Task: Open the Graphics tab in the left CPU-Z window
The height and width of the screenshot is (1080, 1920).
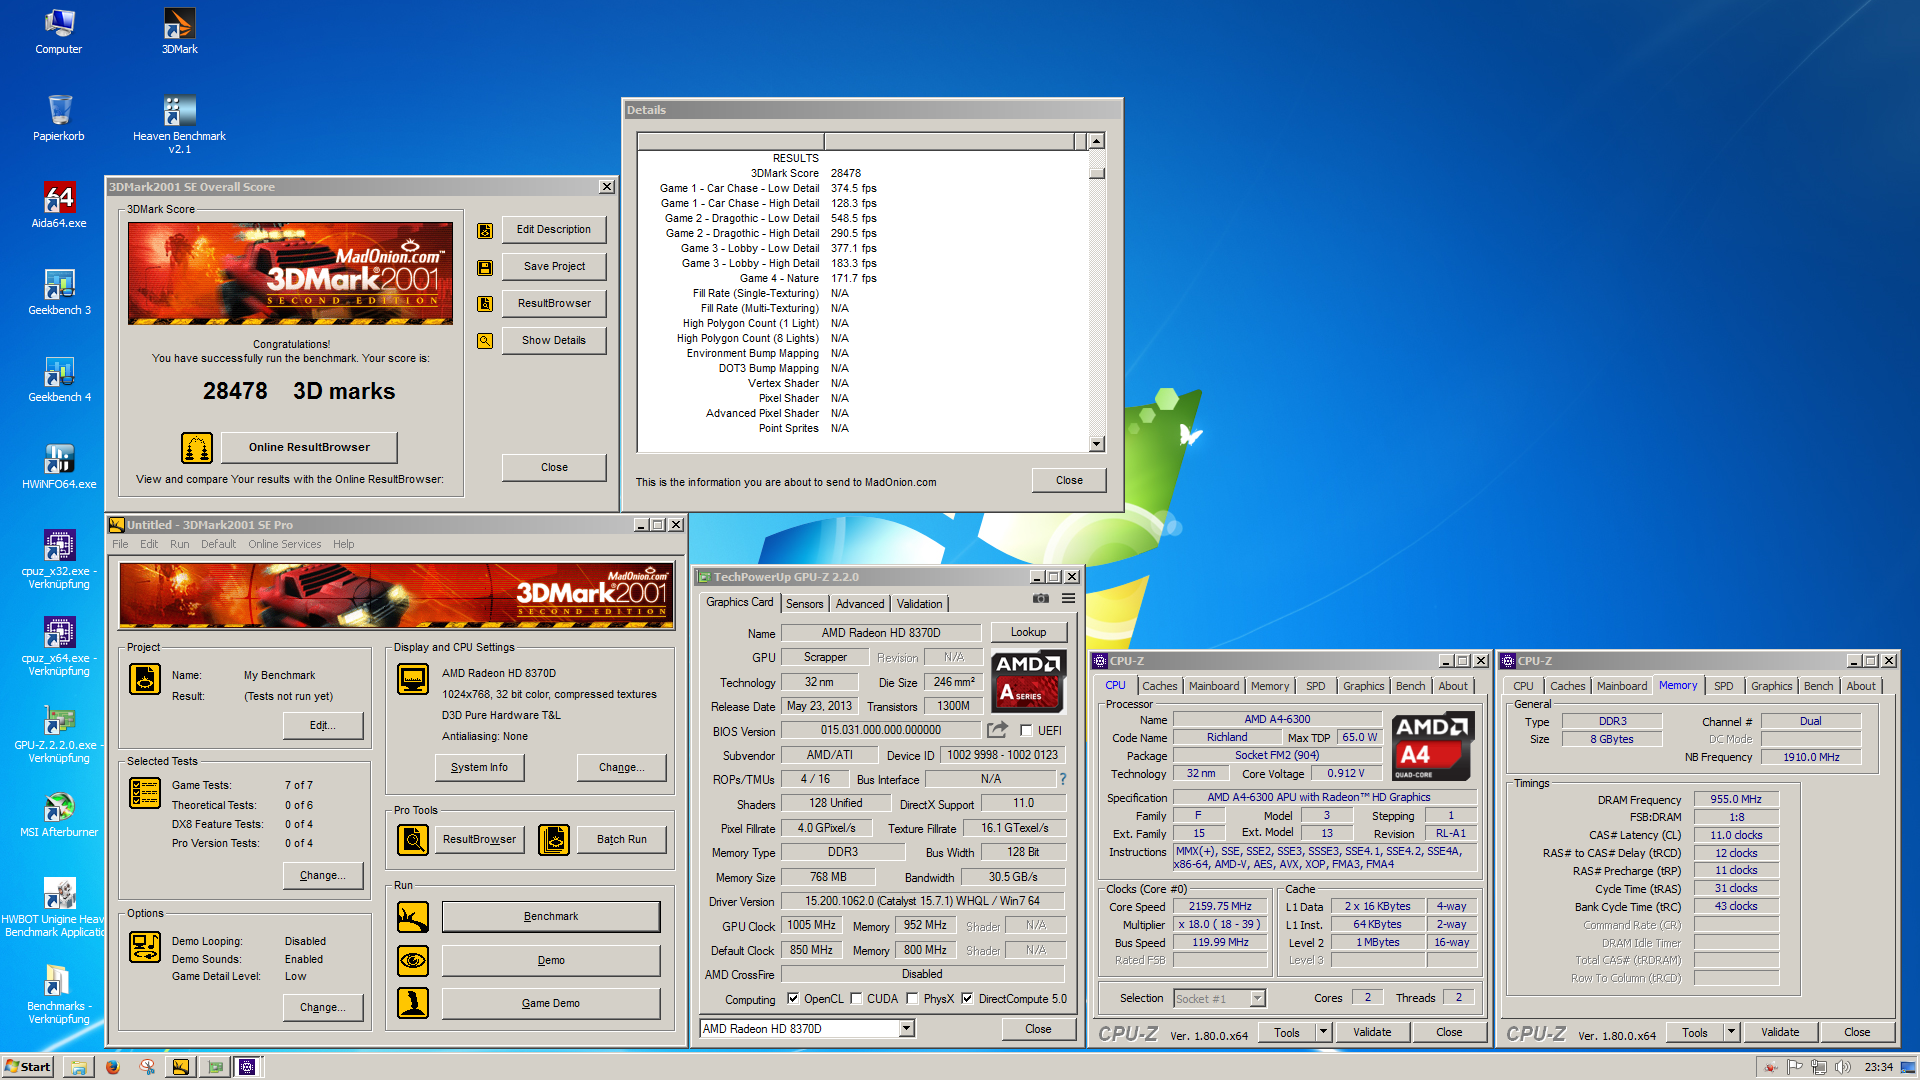Action: pyautogui.click(x=1363, y=686)
